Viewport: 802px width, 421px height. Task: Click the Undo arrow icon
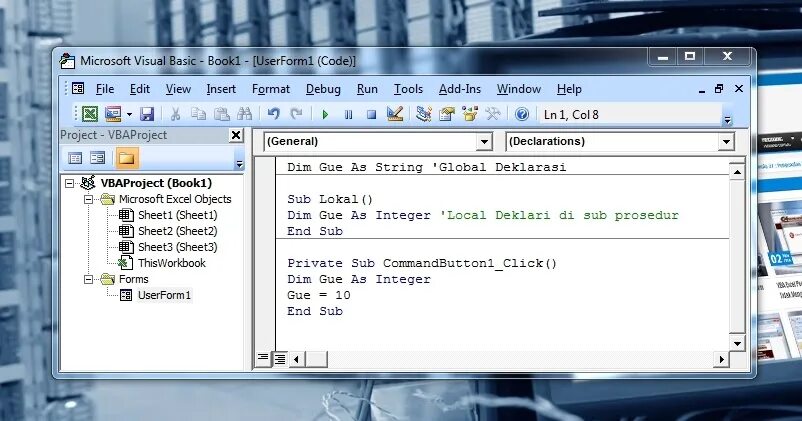tap(274, 114)
